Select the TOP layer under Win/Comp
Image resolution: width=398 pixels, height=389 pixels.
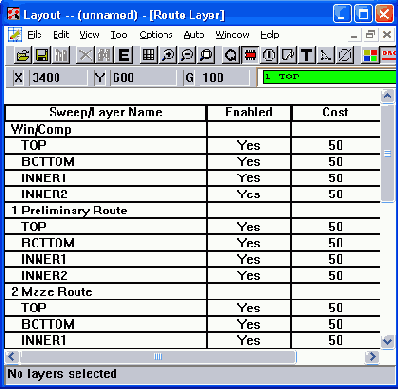[106, 145]
